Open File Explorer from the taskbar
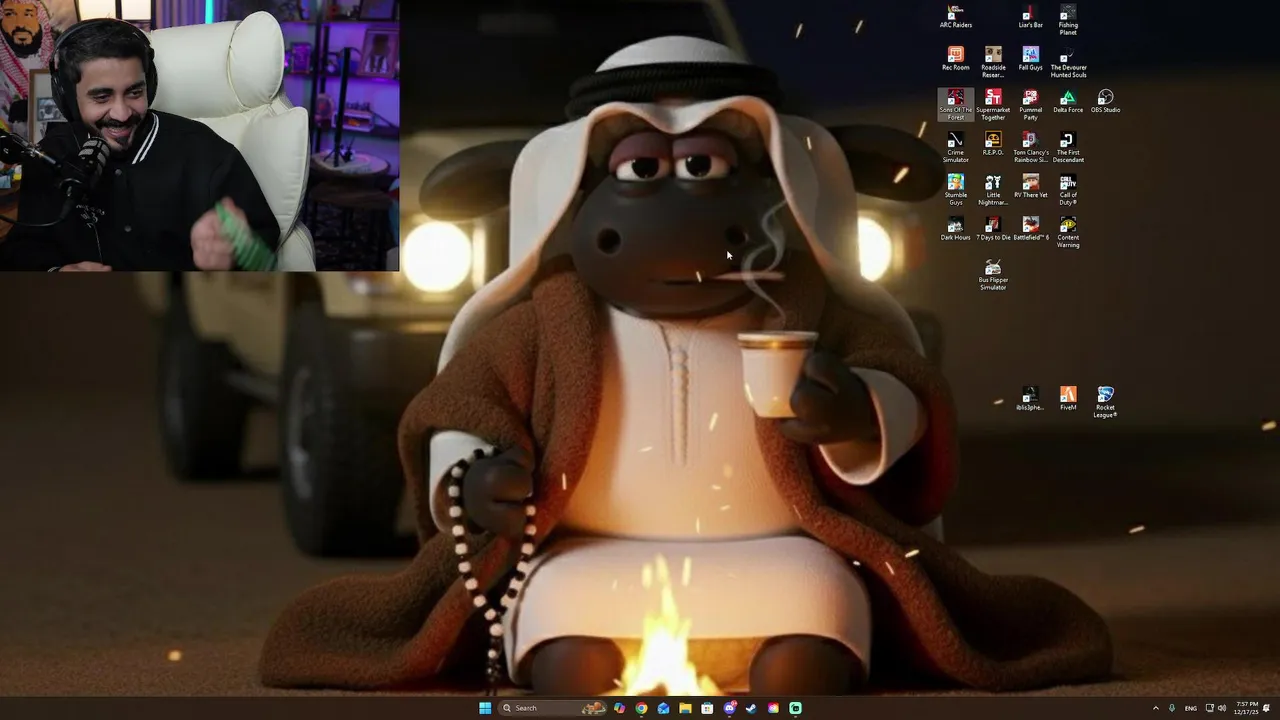Image resolution: width=1280 pixels, height=720 pixels. coord(685,708)
